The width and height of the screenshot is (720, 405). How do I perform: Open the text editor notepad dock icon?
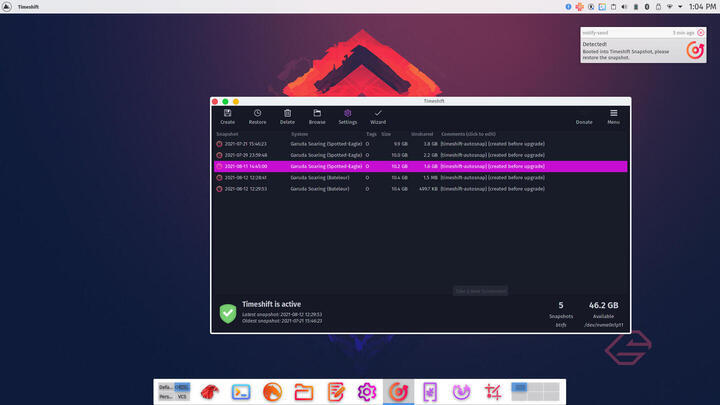pos(335,392)
